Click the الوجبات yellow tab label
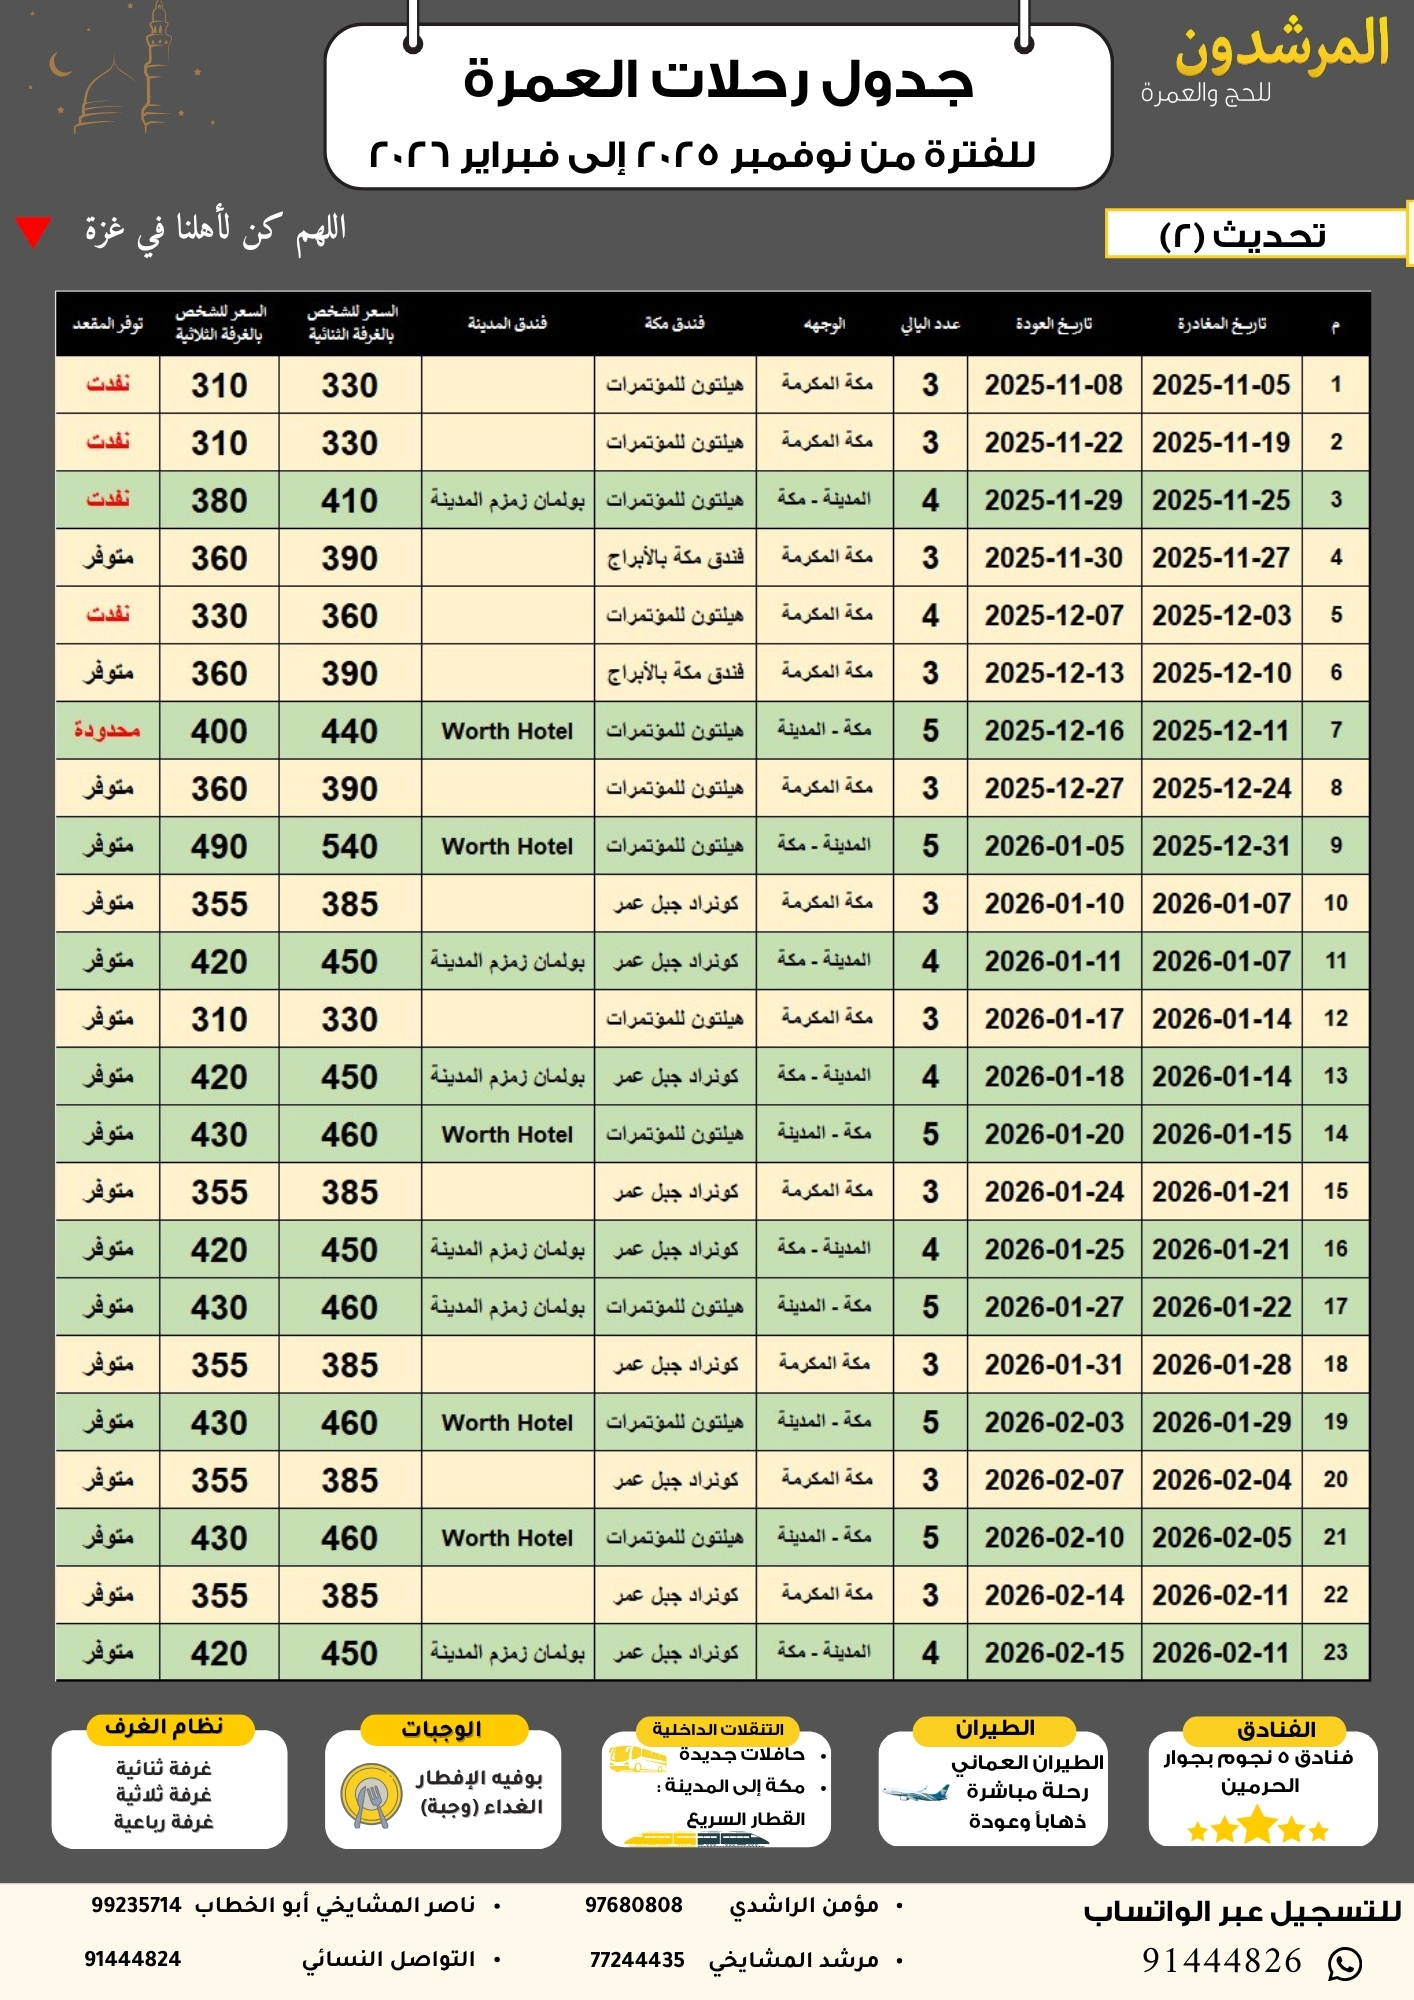The image size is (1414, 2000). click(442, 1729)
